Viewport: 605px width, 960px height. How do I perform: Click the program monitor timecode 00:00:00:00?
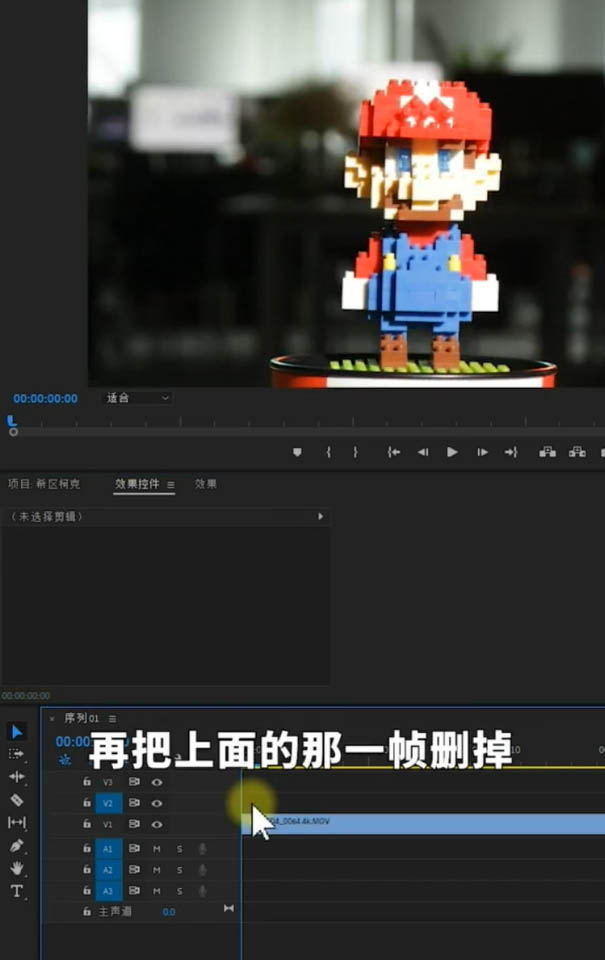[45, 399]
